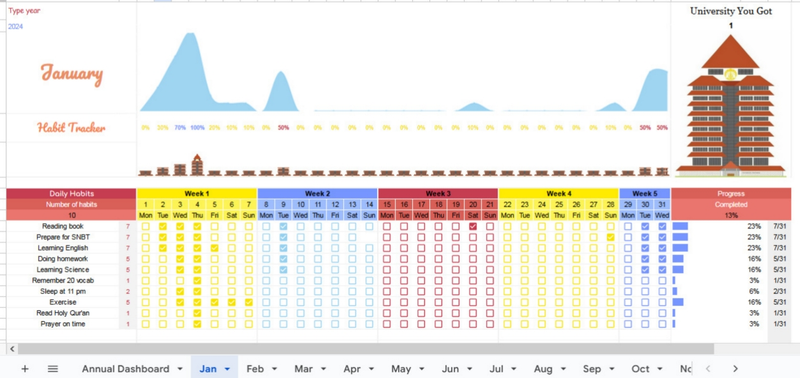The height and width of the screenshot is (378, 800).
Task: Select the Week 4 header cell
Action: tap(559, 193)
